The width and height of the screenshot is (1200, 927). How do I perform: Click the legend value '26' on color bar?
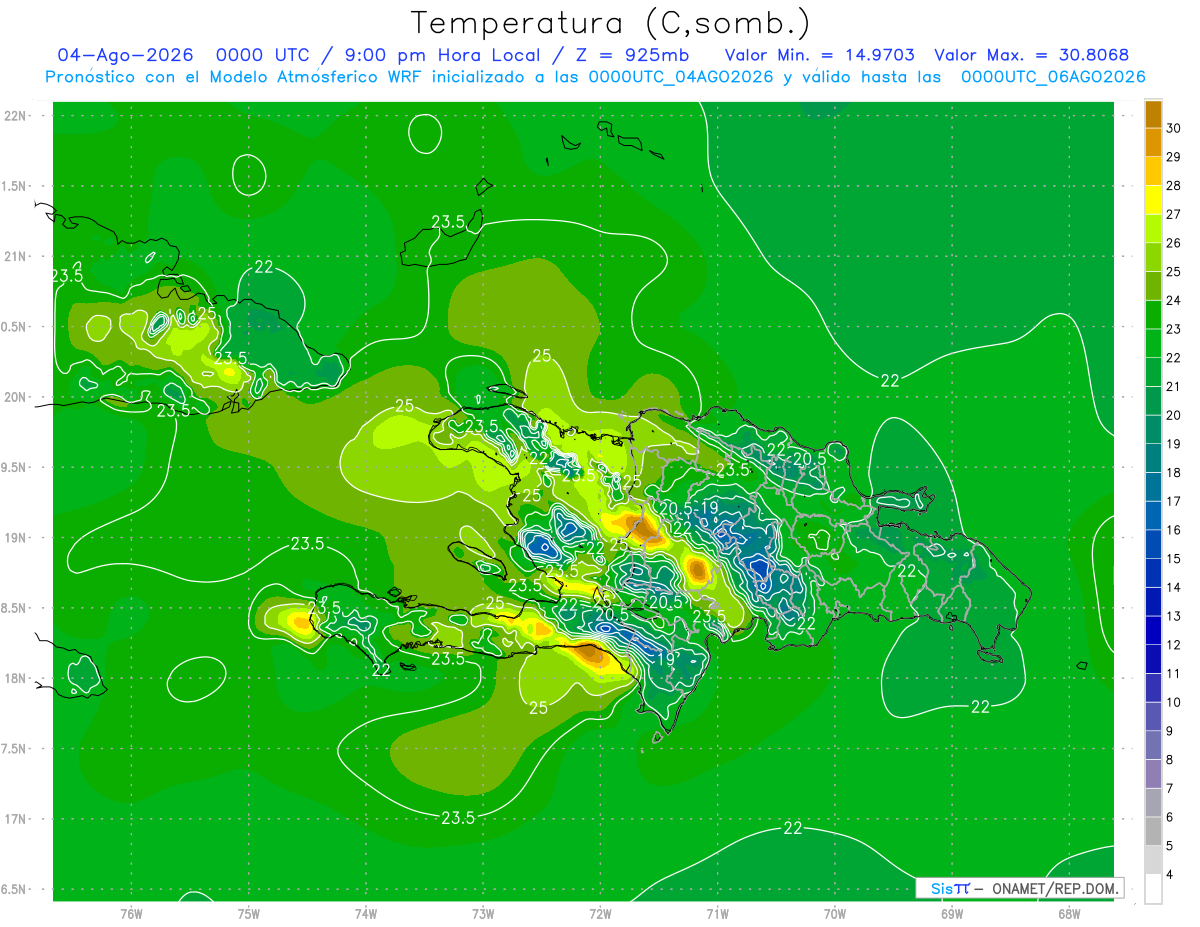pos(1174,243)
